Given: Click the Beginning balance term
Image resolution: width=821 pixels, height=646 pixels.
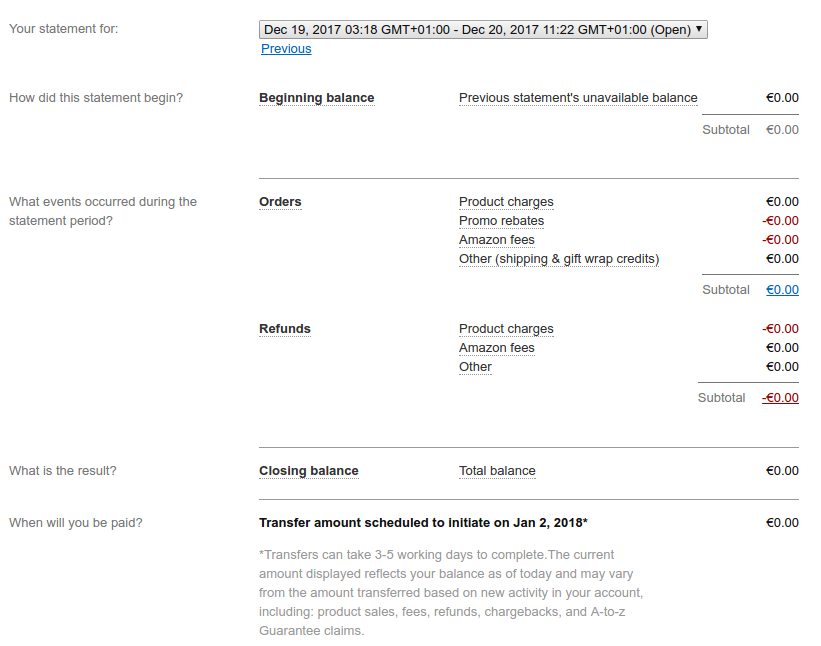Looking at the screenshot, I should click(316, 98).
